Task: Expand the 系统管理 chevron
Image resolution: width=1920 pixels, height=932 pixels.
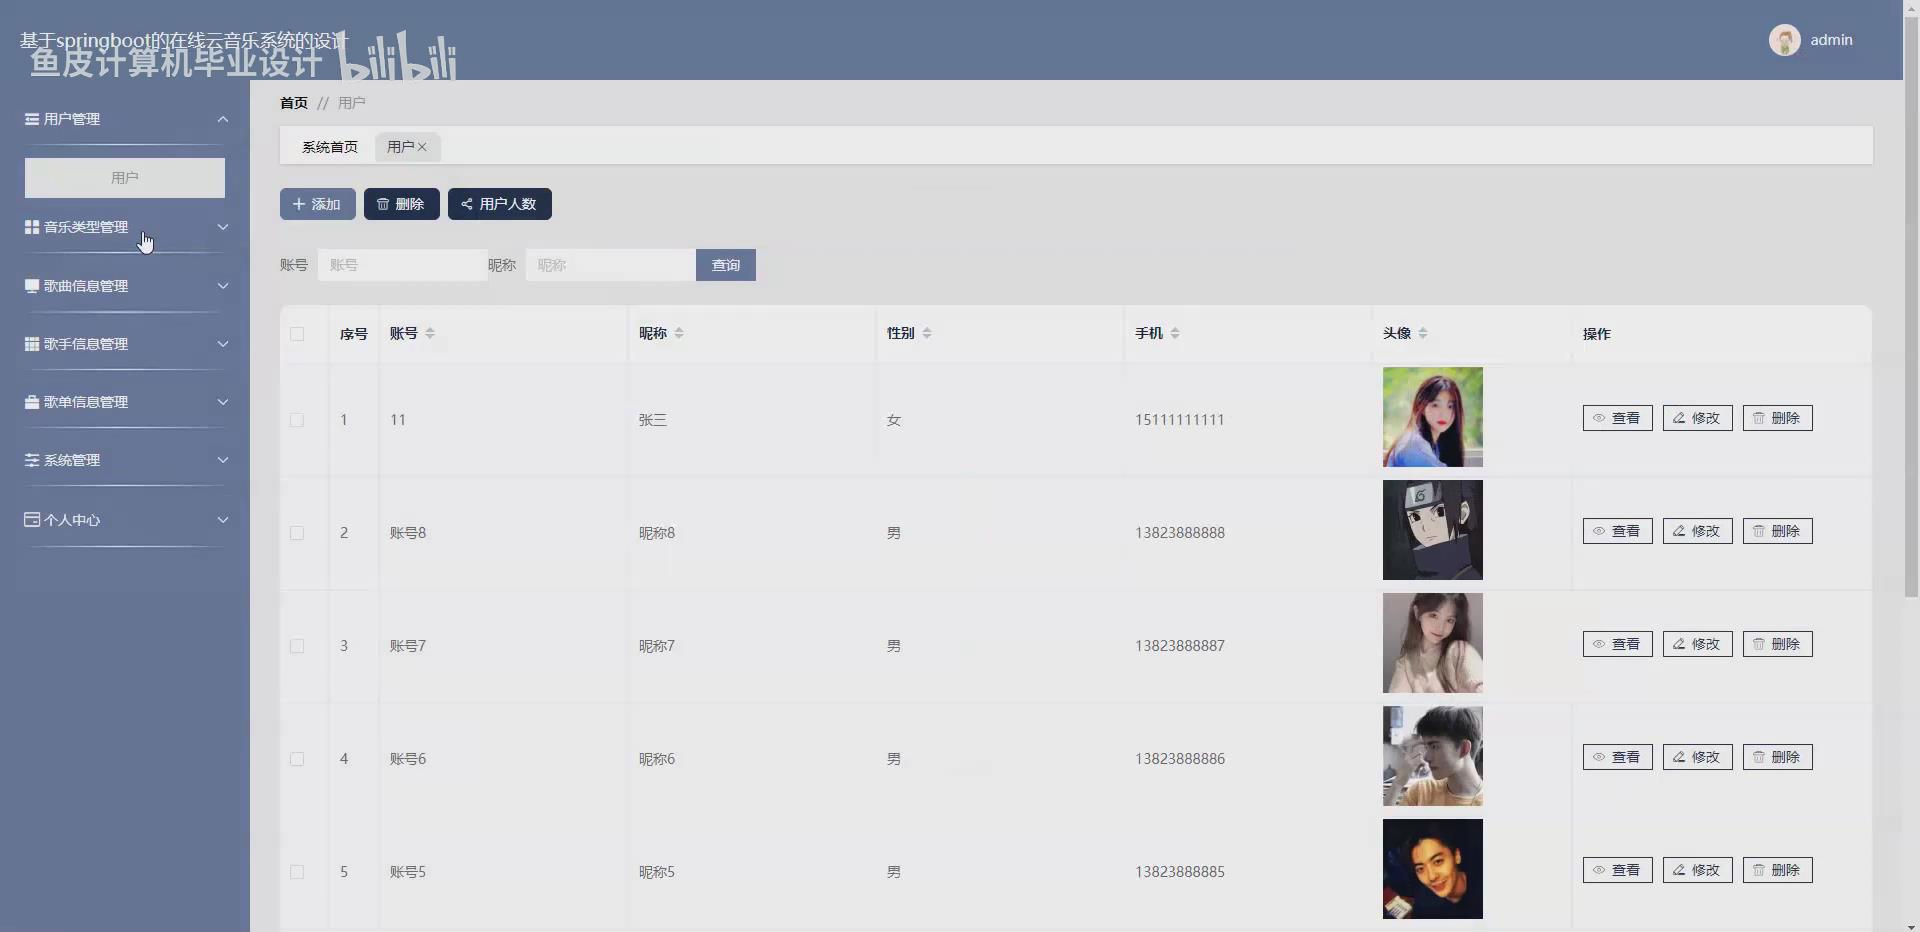Action: [223, 460]
